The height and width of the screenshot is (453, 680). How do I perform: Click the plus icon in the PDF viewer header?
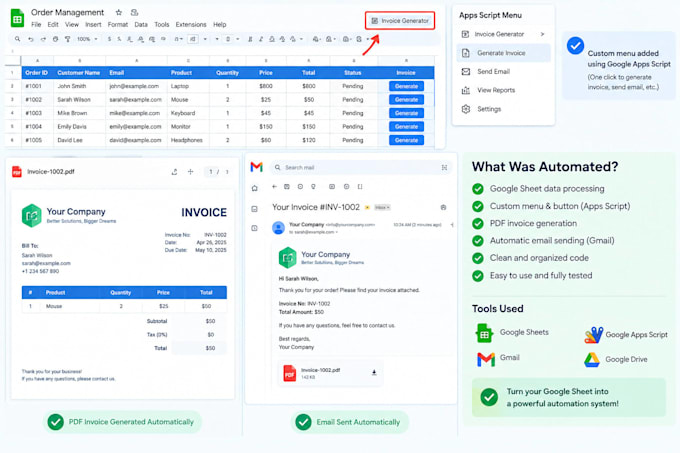pos(190,172)
